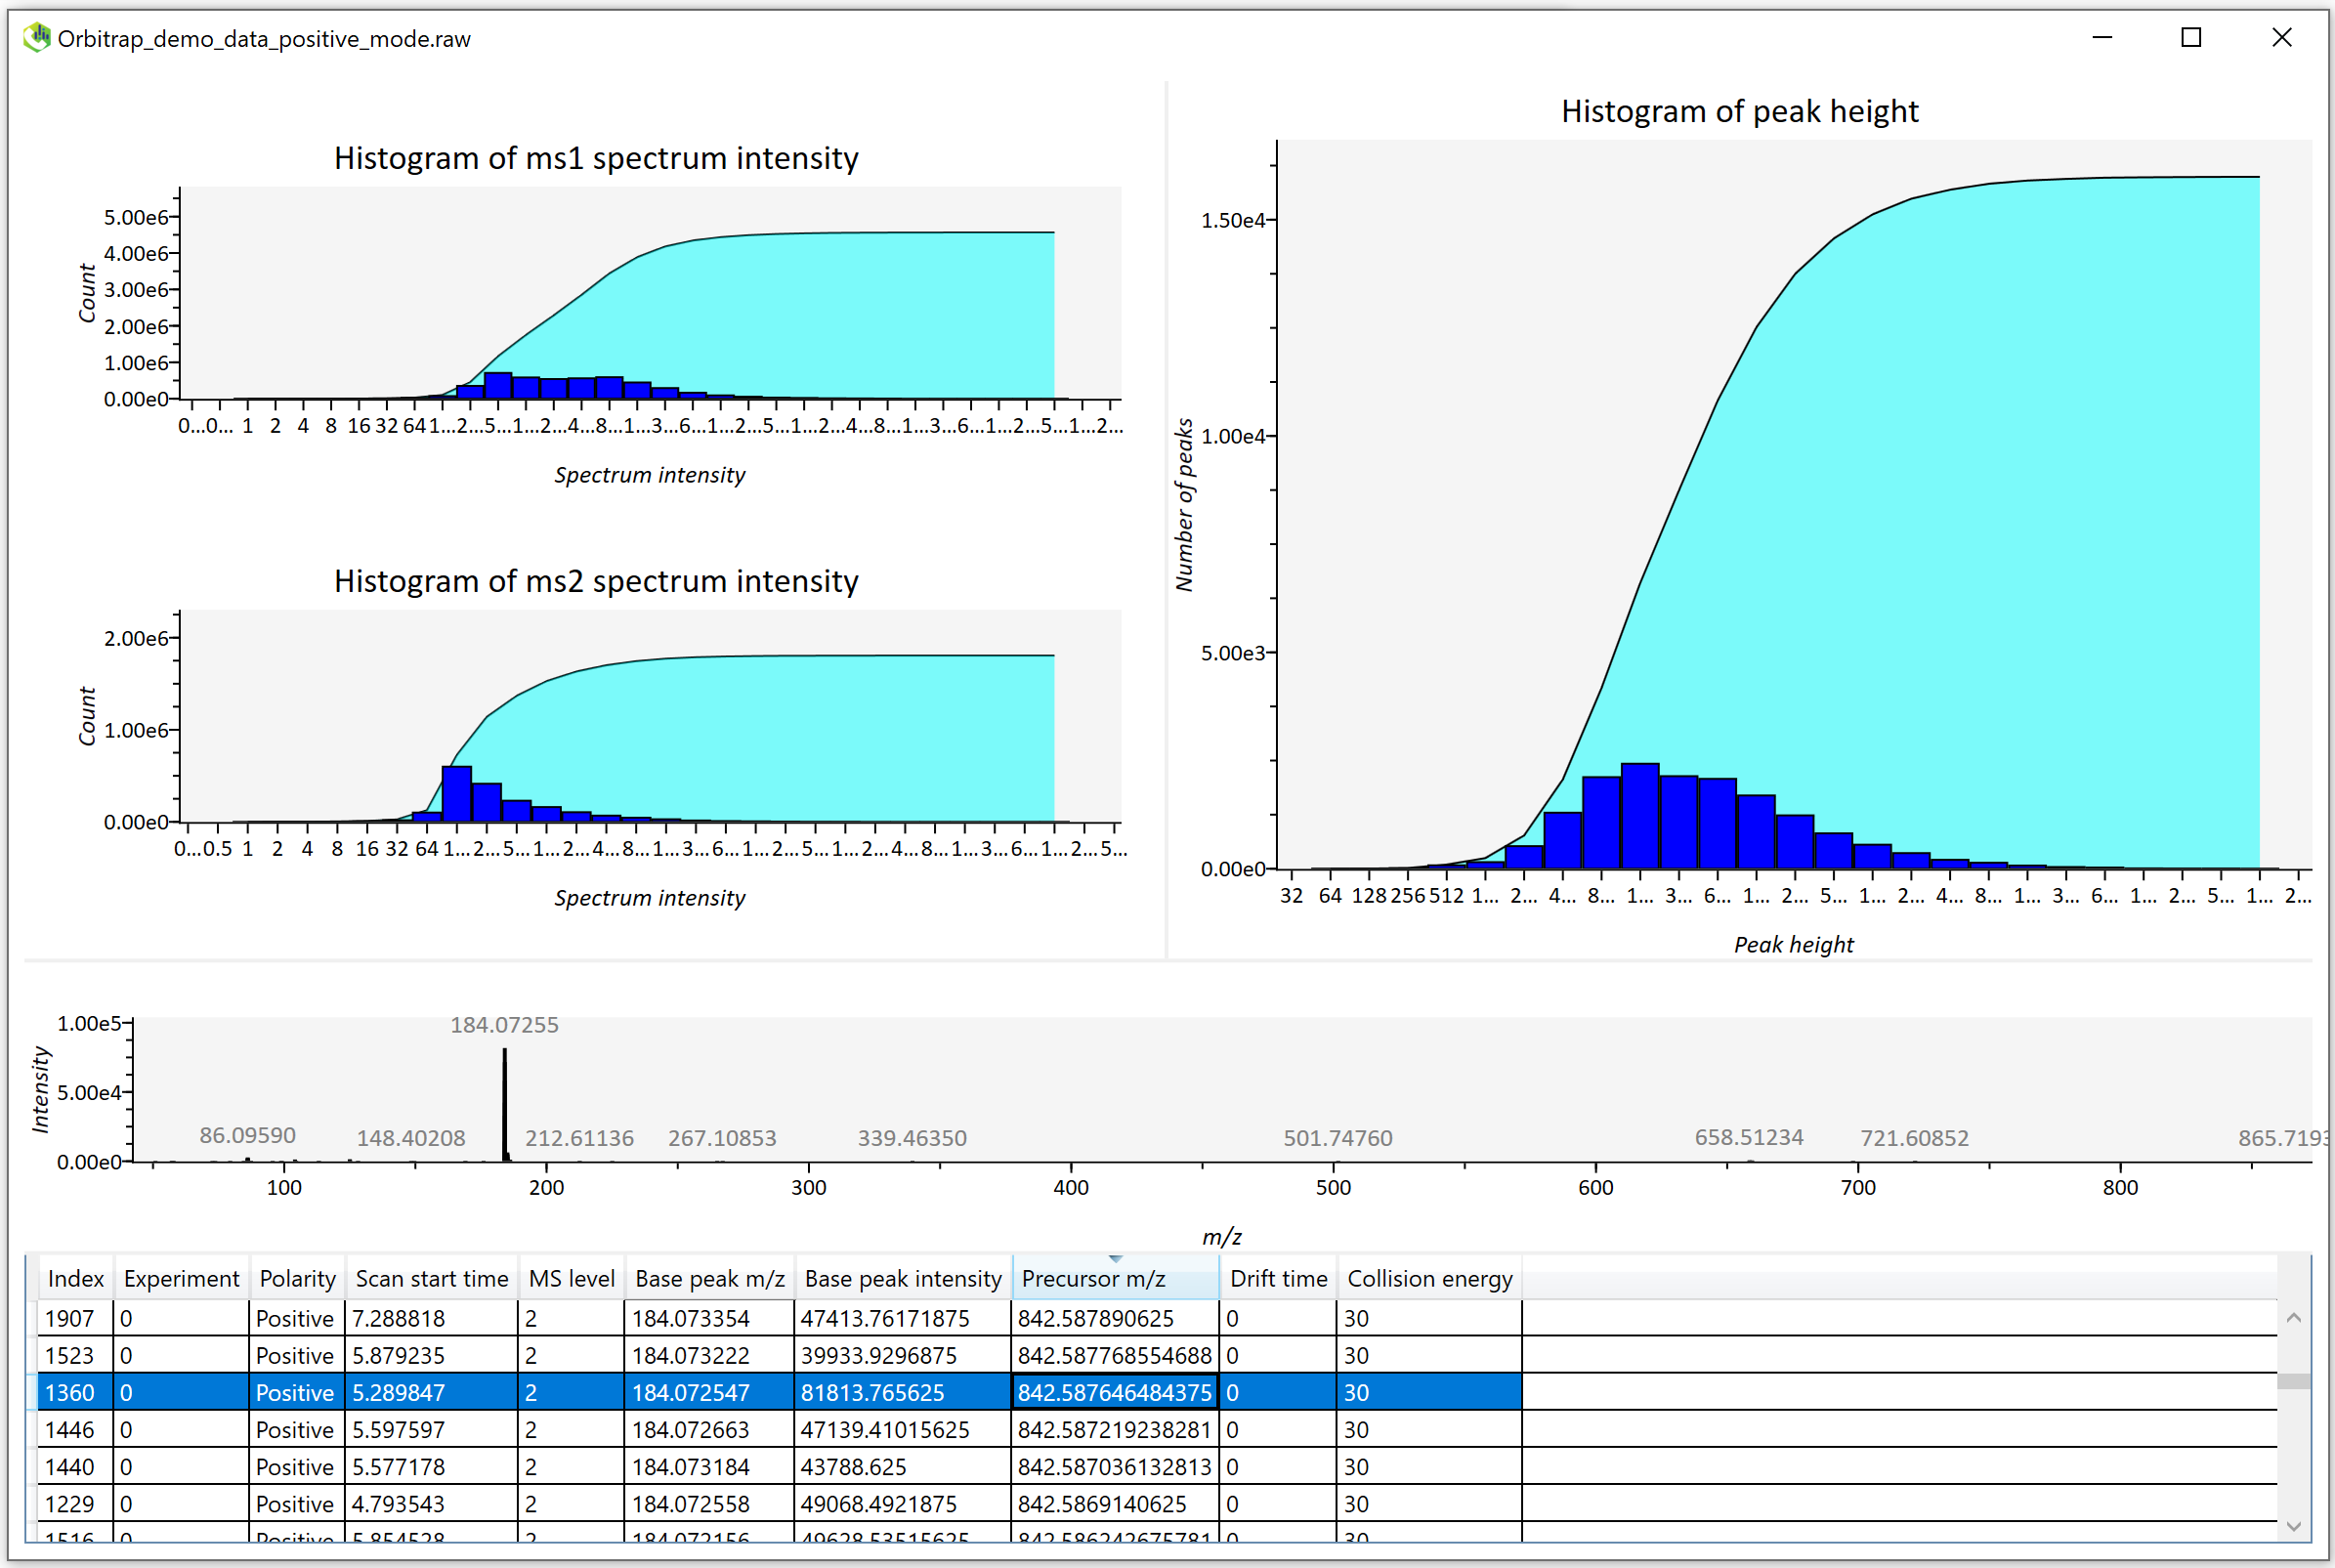Maximize the Orbitrap demo data window
Screen dimensions: 2335x1568
click(2190, 38)
